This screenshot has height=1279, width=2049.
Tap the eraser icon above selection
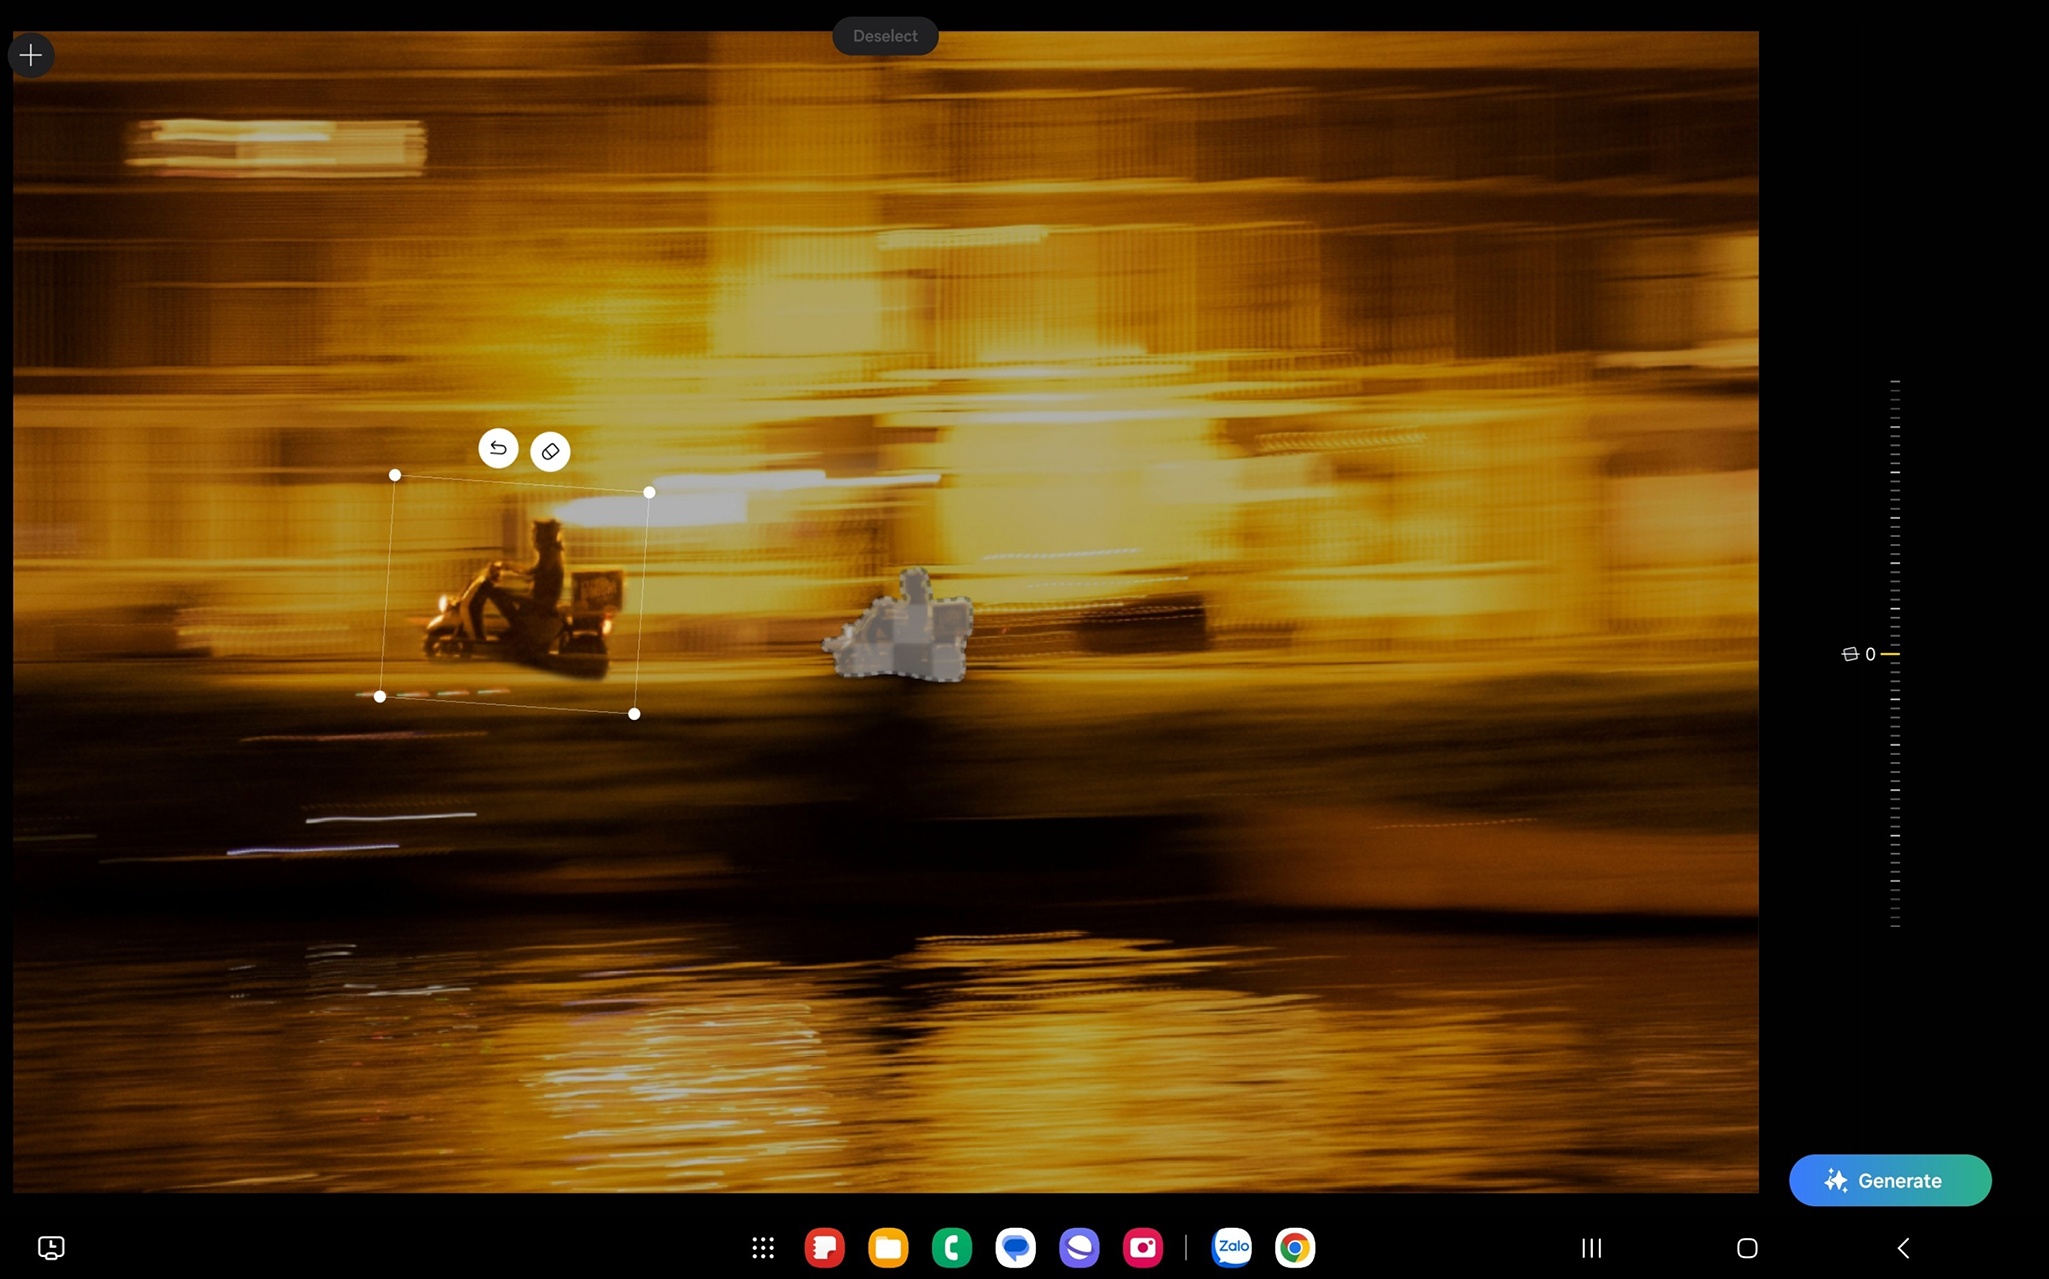tap(550, 452)
